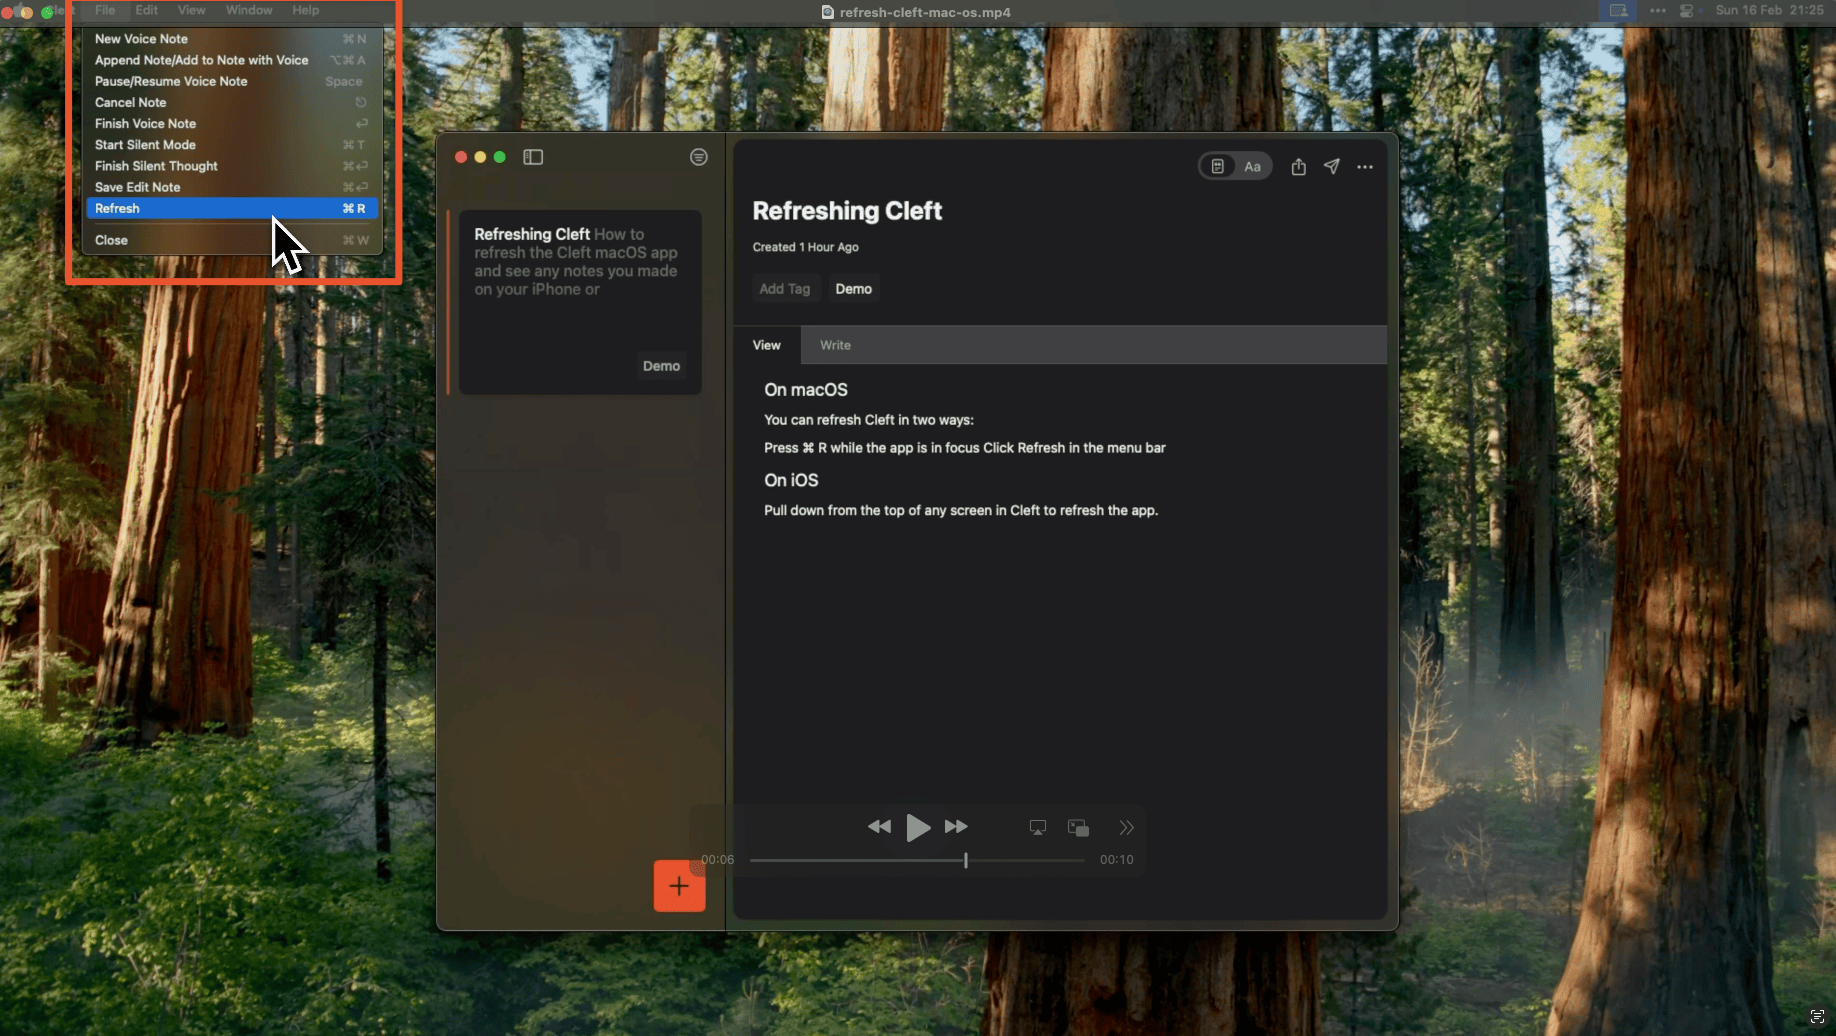Switch the segmented control to Aa text view

[1252, 166]
